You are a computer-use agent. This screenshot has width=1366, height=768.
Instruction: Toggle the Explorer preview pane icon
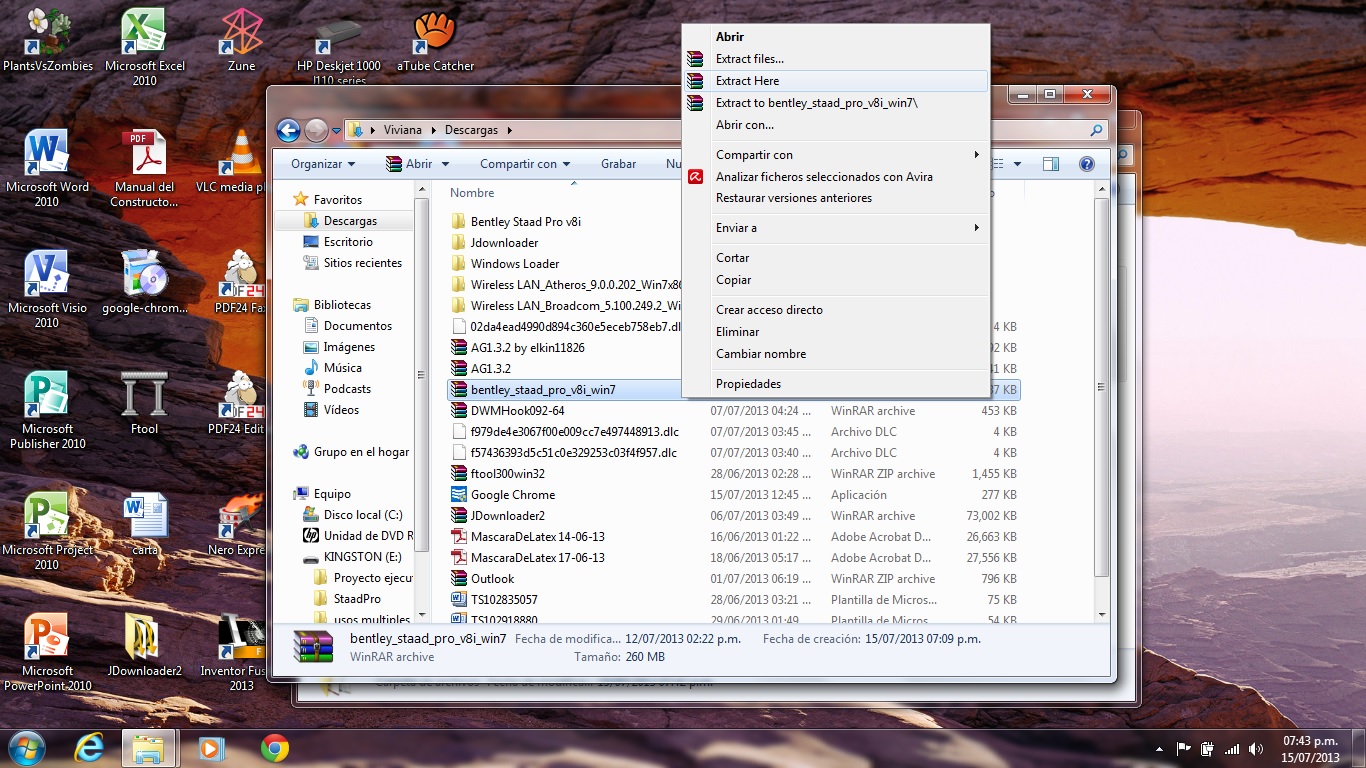click(1050, 164)
